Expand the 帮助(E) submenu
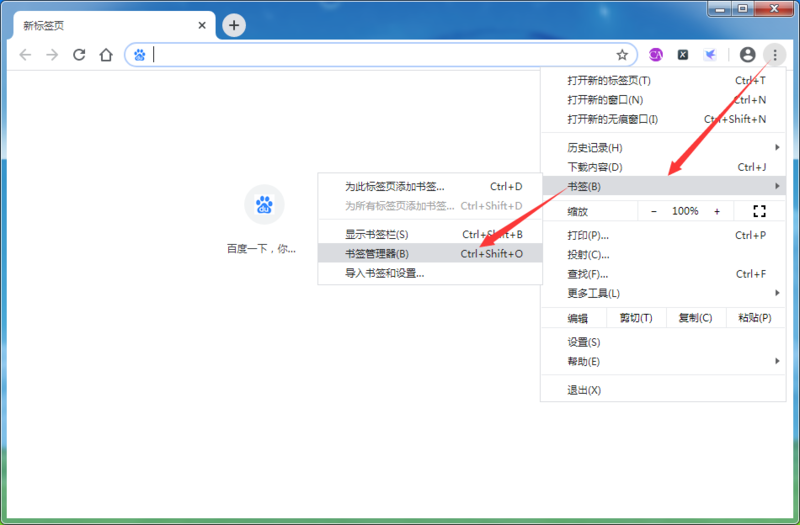 [663, 361]
